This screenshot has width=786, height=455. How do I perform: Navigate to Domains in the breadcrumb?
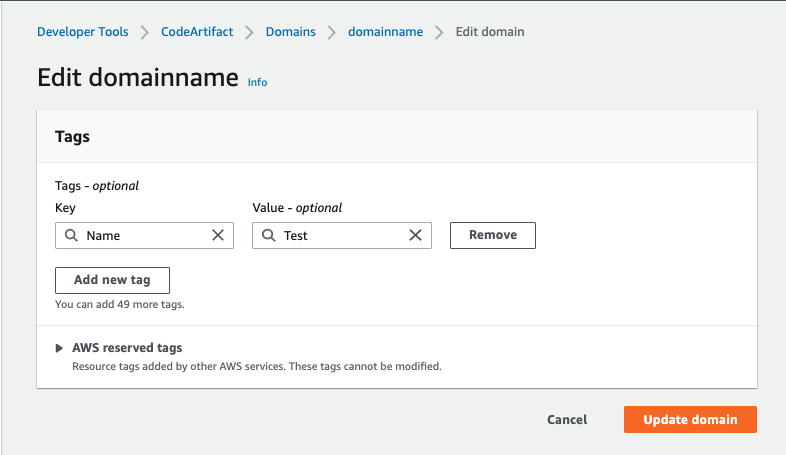click(290, 32)
